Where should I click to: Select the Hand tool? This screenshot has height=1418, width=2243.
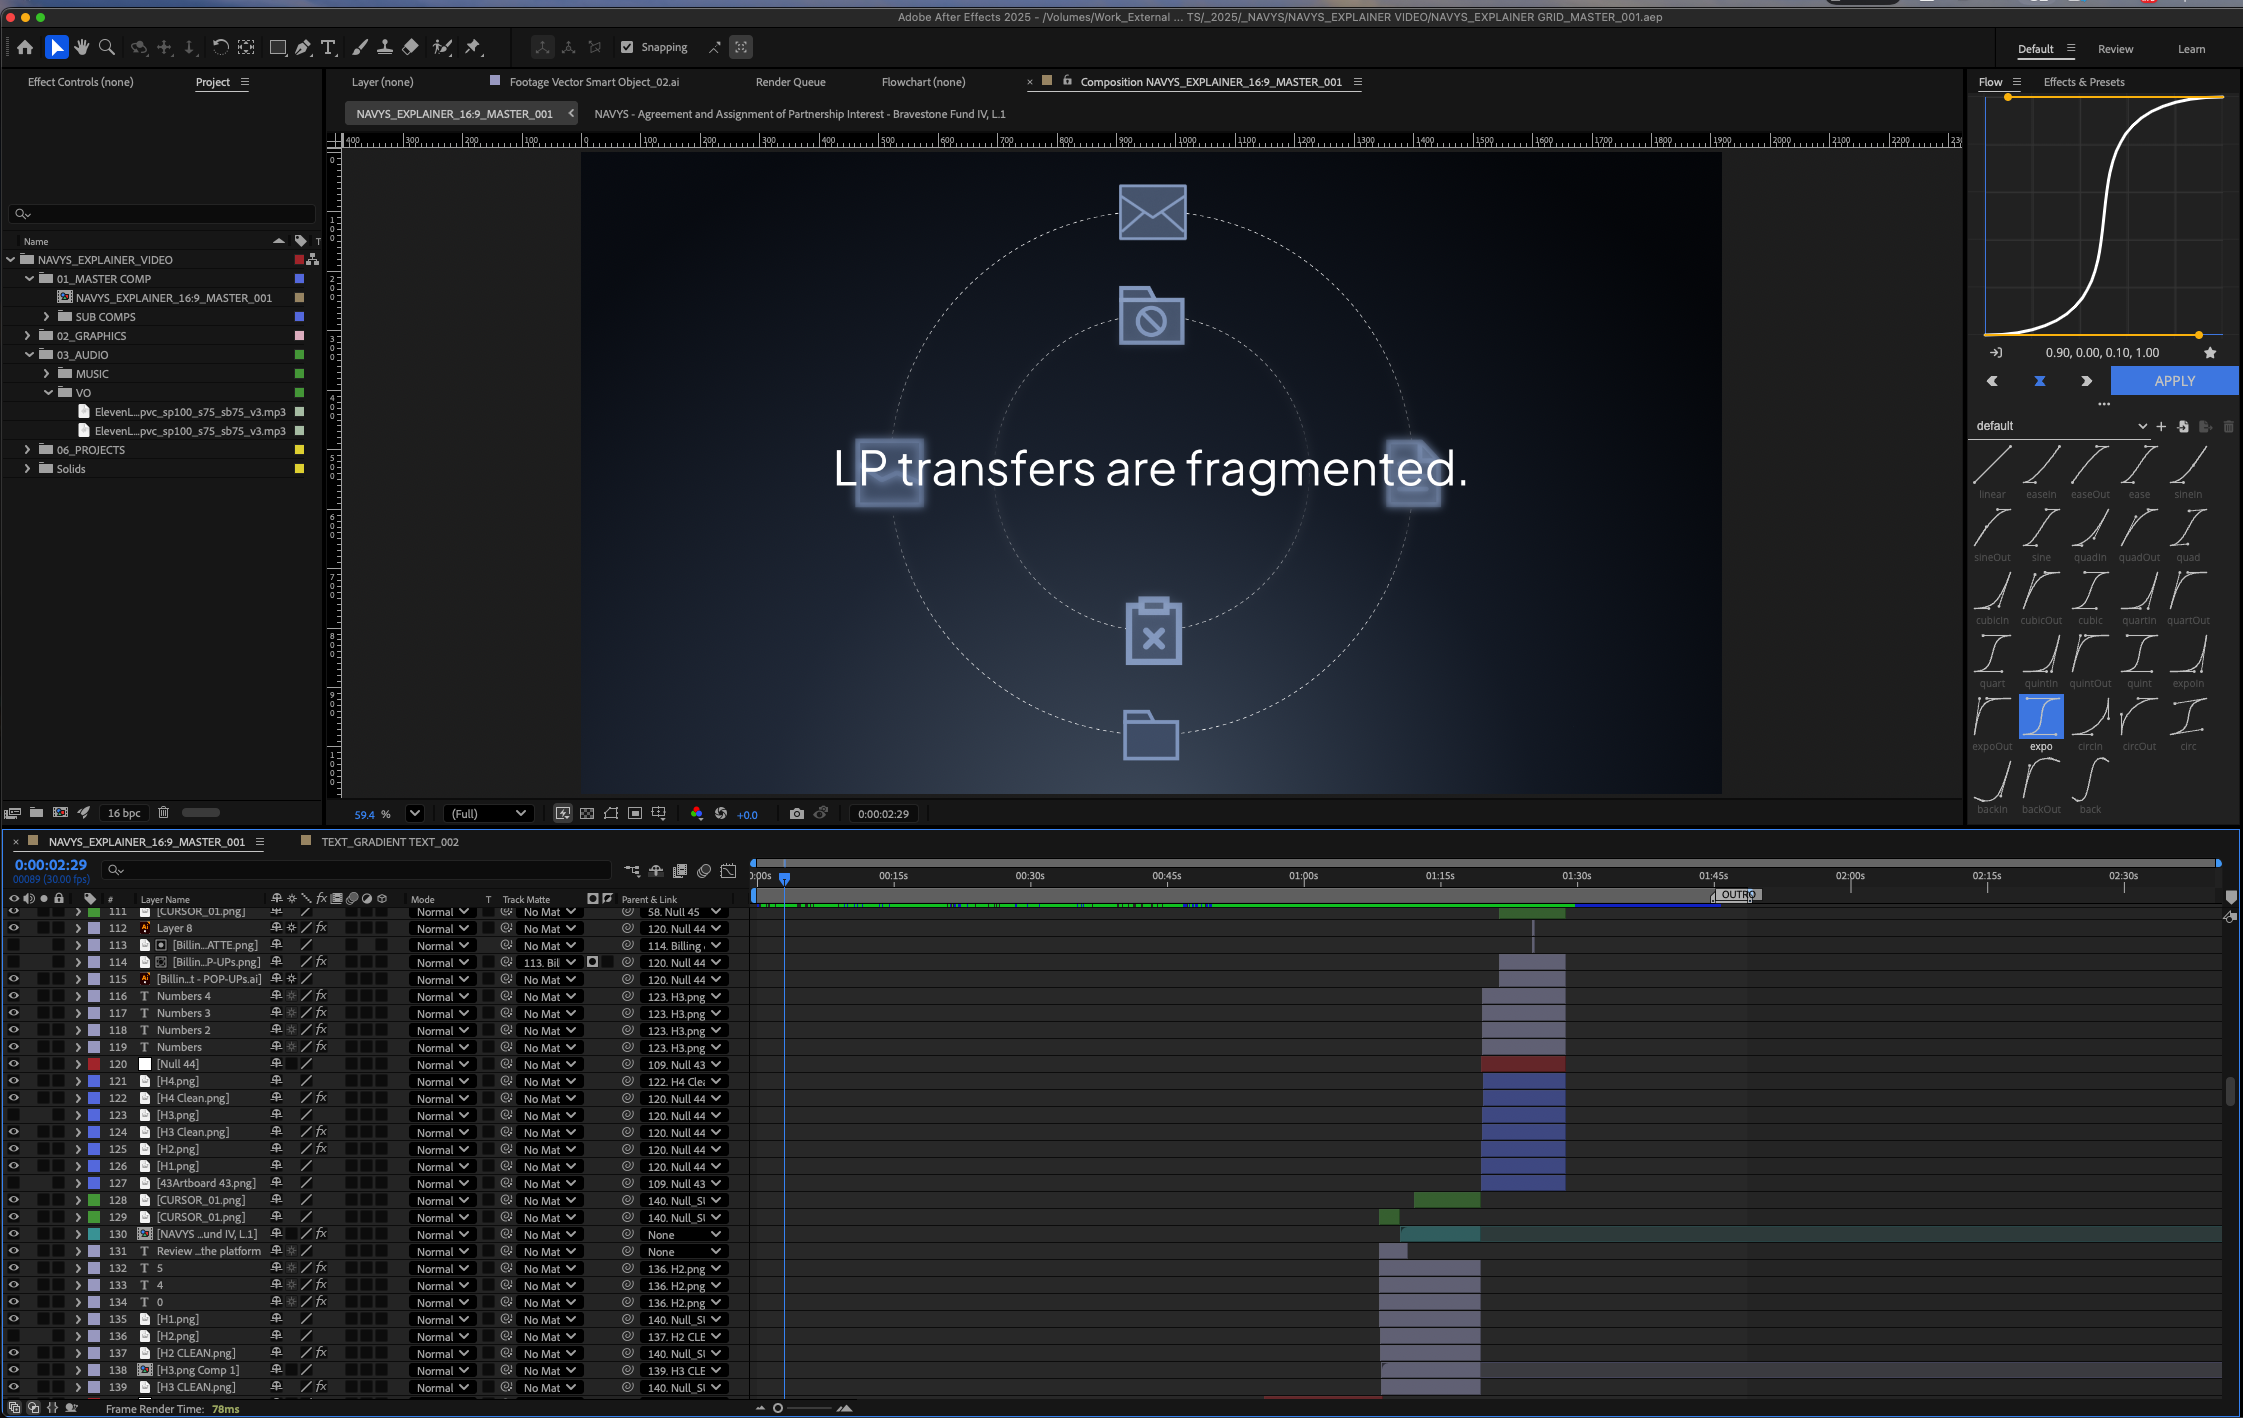pyautogui.click(x=82, y=47)
